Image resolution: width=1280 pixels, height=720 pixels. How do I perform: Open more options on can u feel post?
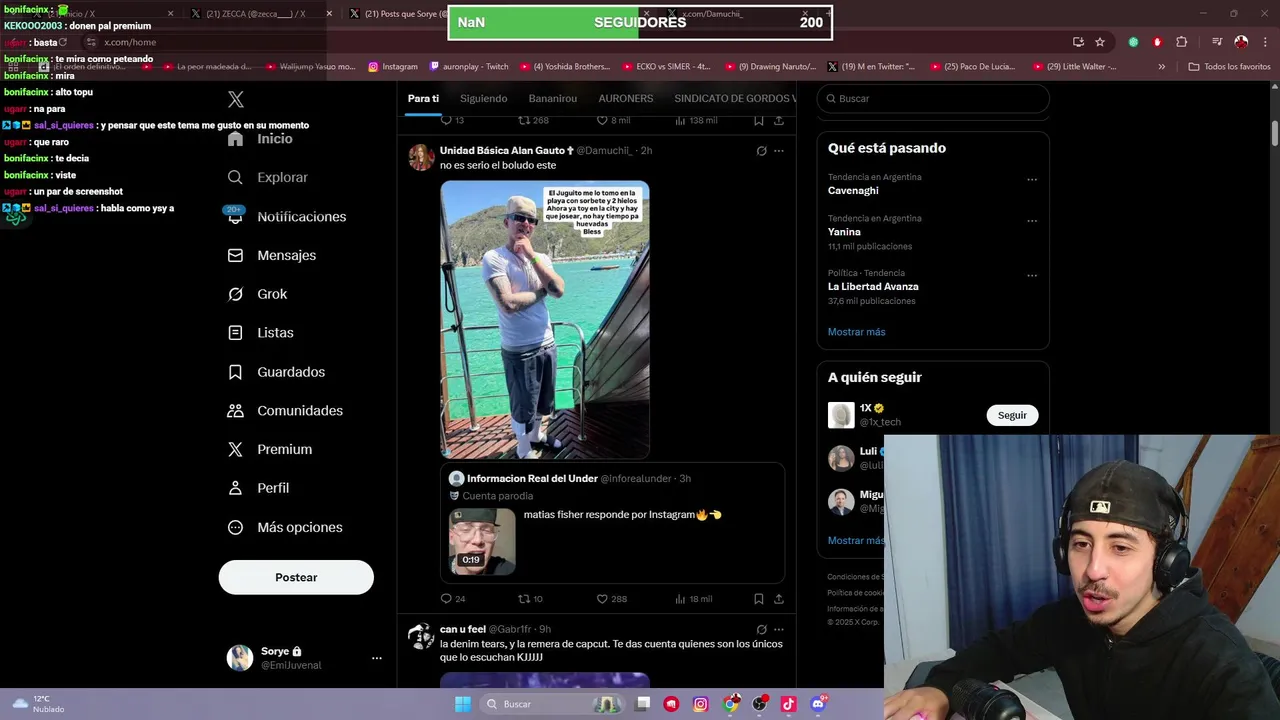(x=779, y=630)
